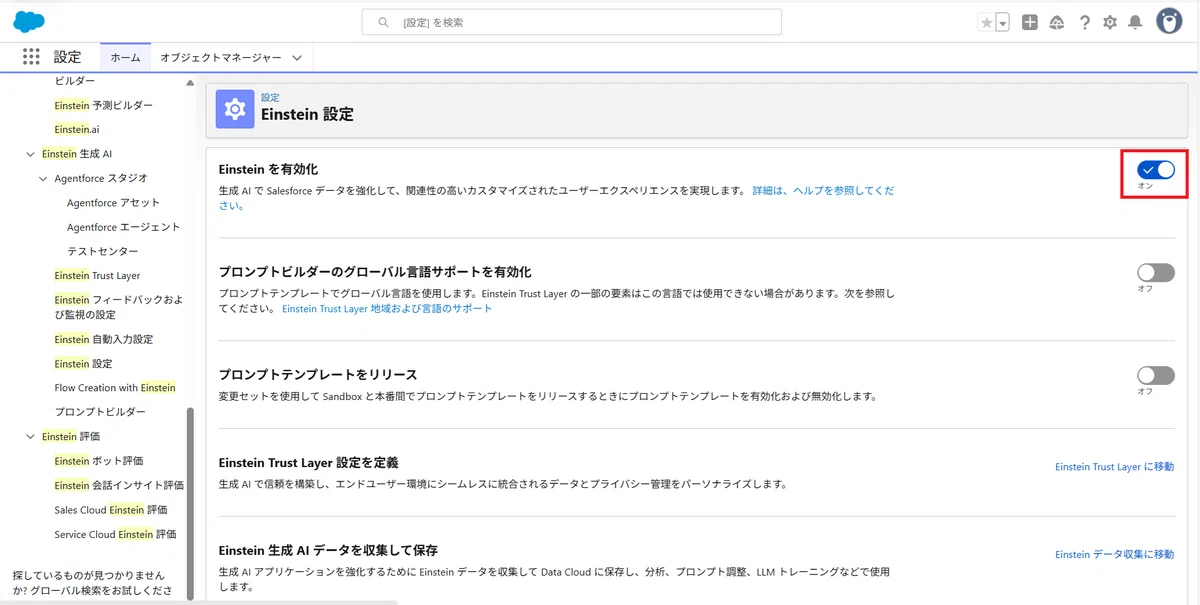Open プロンプトビルダー in the sidebar

100,412
